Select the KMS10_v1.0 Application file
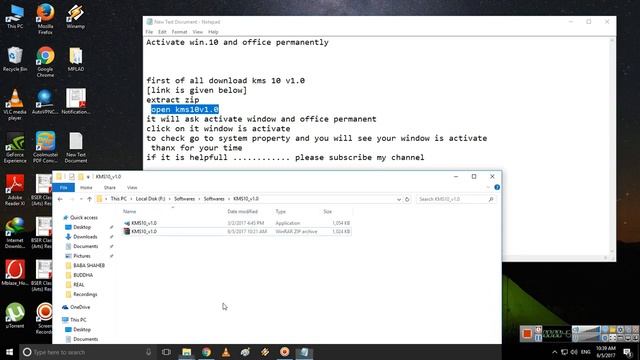 coord(237,223)
